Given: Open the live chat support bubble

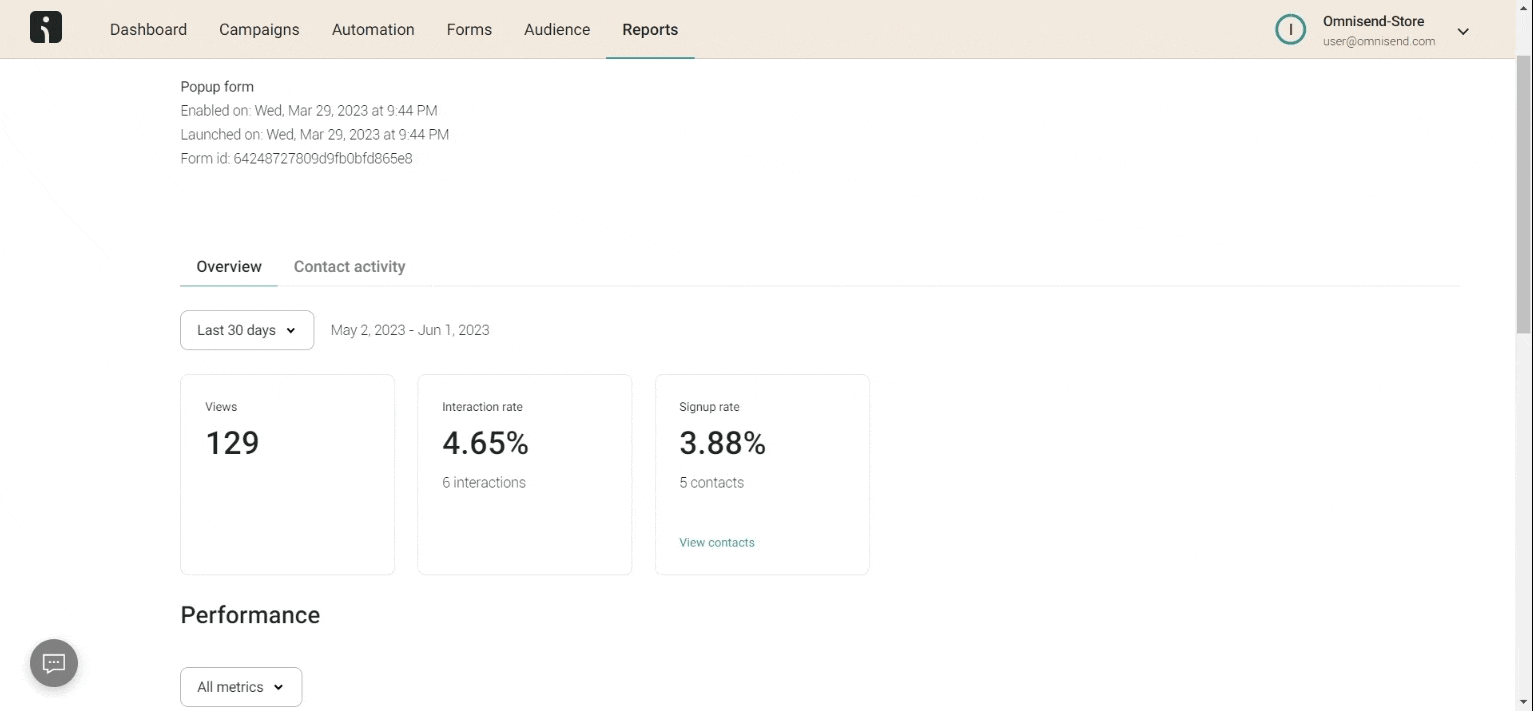Looking at the screenshot, I should coord(54,663).
